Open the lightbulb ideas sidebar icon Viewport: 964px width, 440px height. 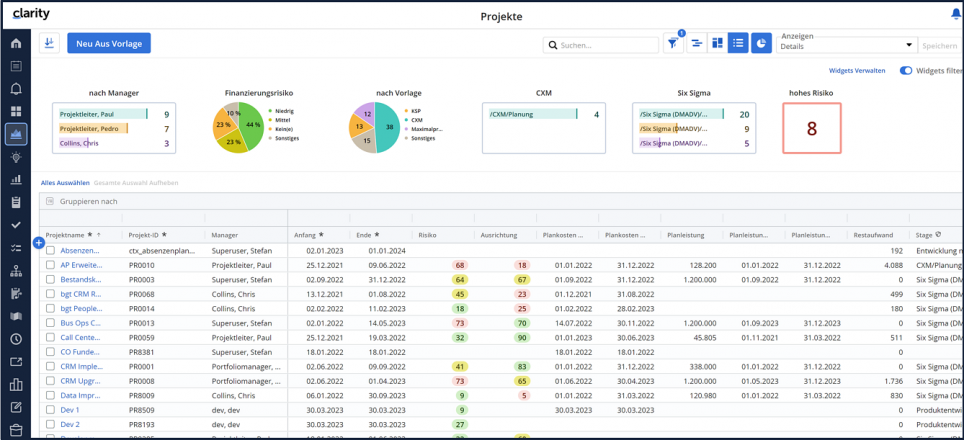click(16, 157)
